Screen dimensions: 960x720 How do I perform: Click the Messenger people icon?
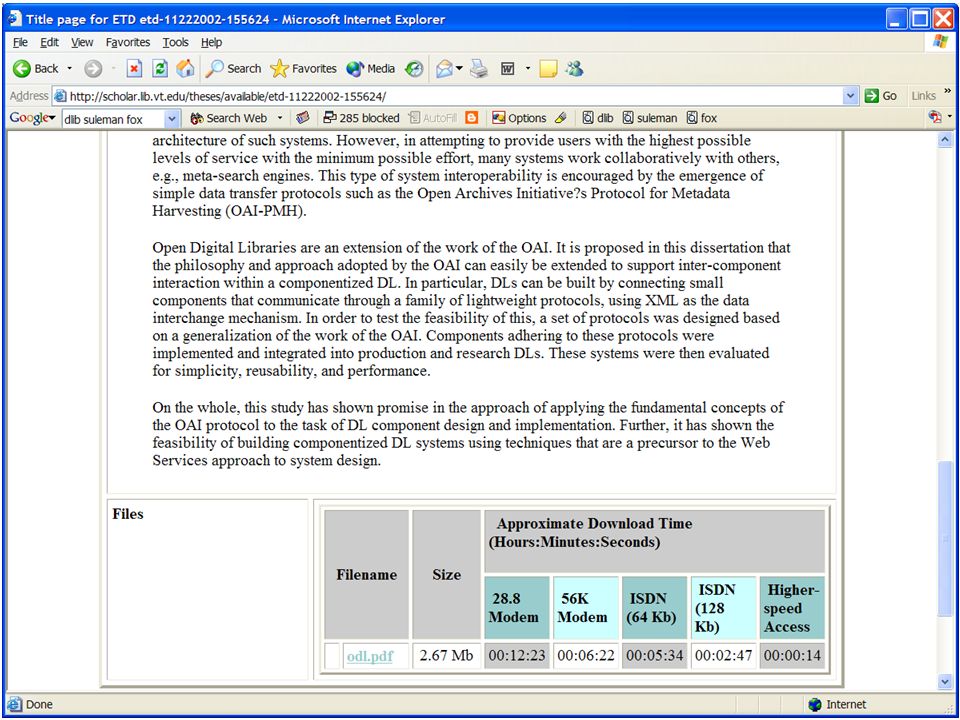(x=574, y=69)
